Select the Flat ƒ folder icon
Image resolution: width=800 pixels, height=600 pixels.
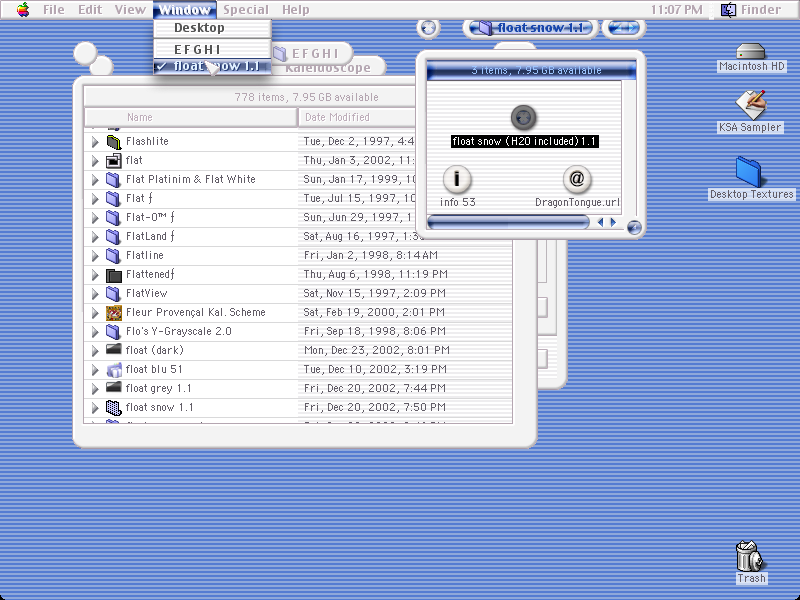[114, 198]
